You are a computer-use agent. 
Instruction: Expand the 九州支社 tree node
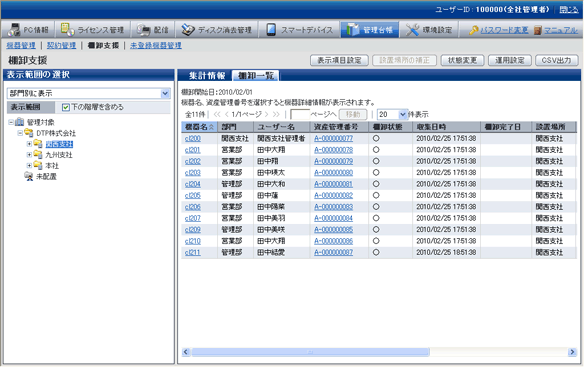click(29, 155)
